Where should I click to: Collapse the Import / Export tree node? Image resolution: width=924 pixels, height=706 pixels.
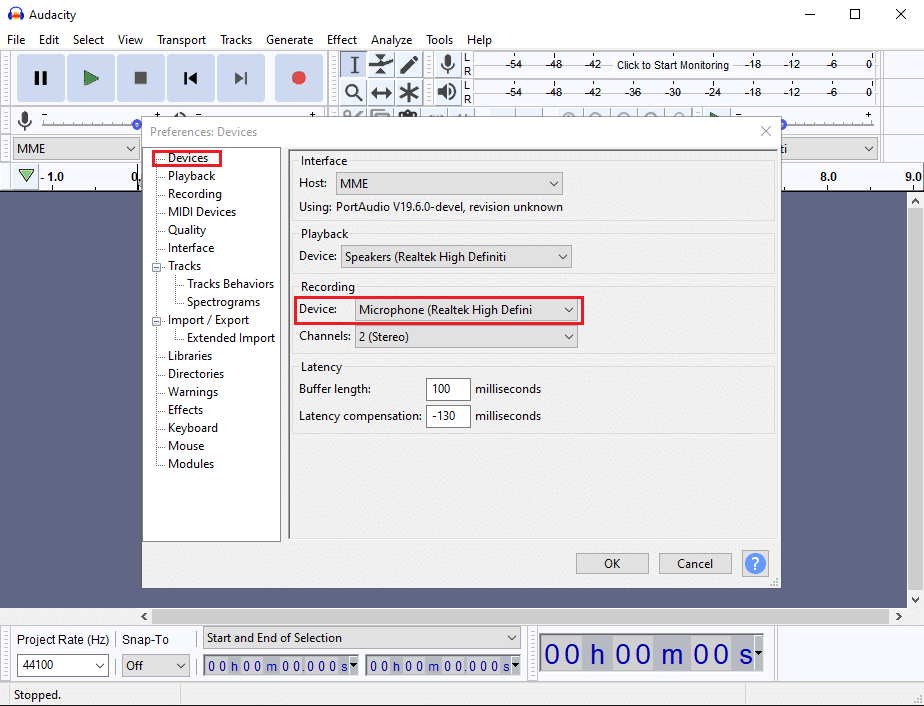157,320
